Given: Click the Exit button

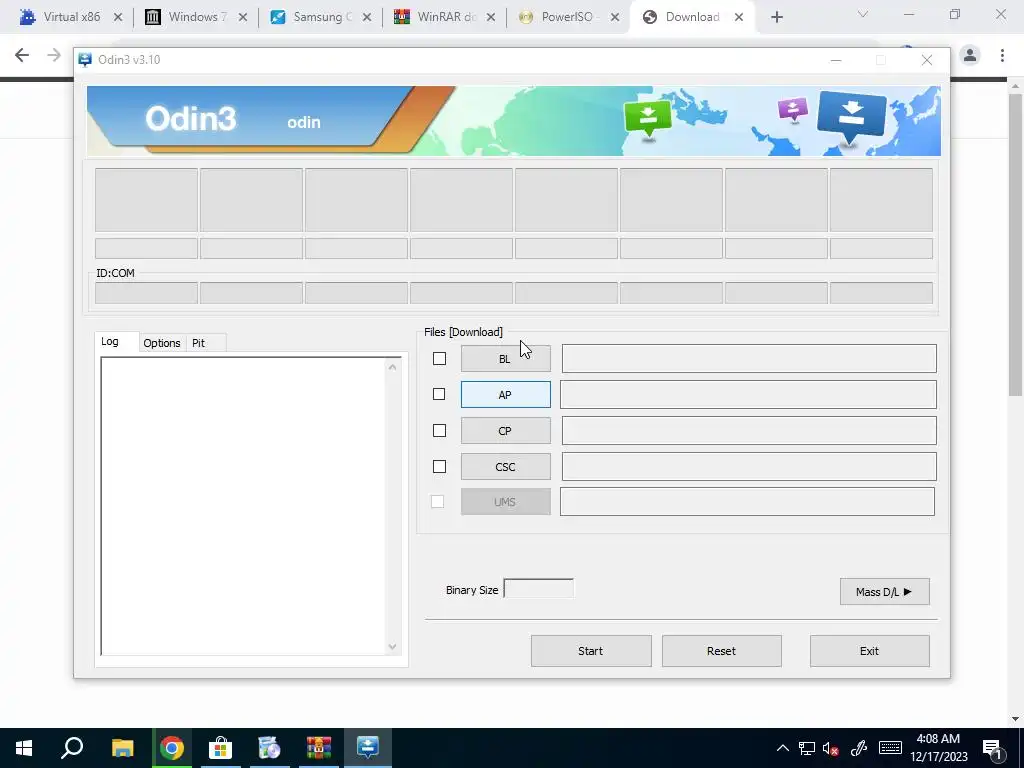Looking at the screenshot, I should click(x=870, y=651).
